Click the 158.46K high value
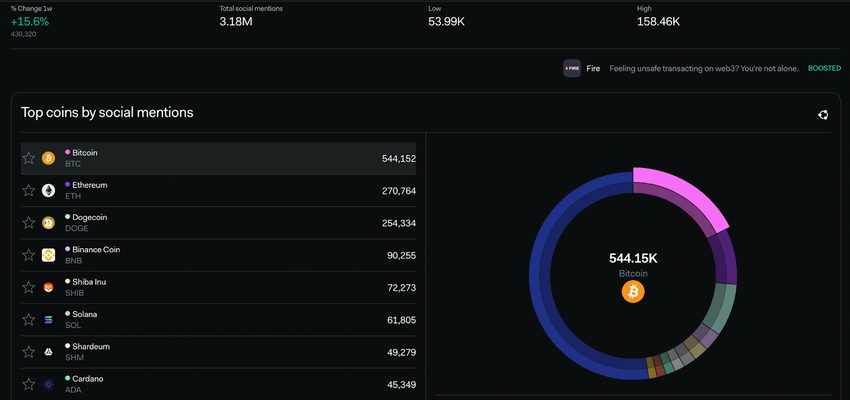This screenshot has width=850, height=400. point(658,22)
